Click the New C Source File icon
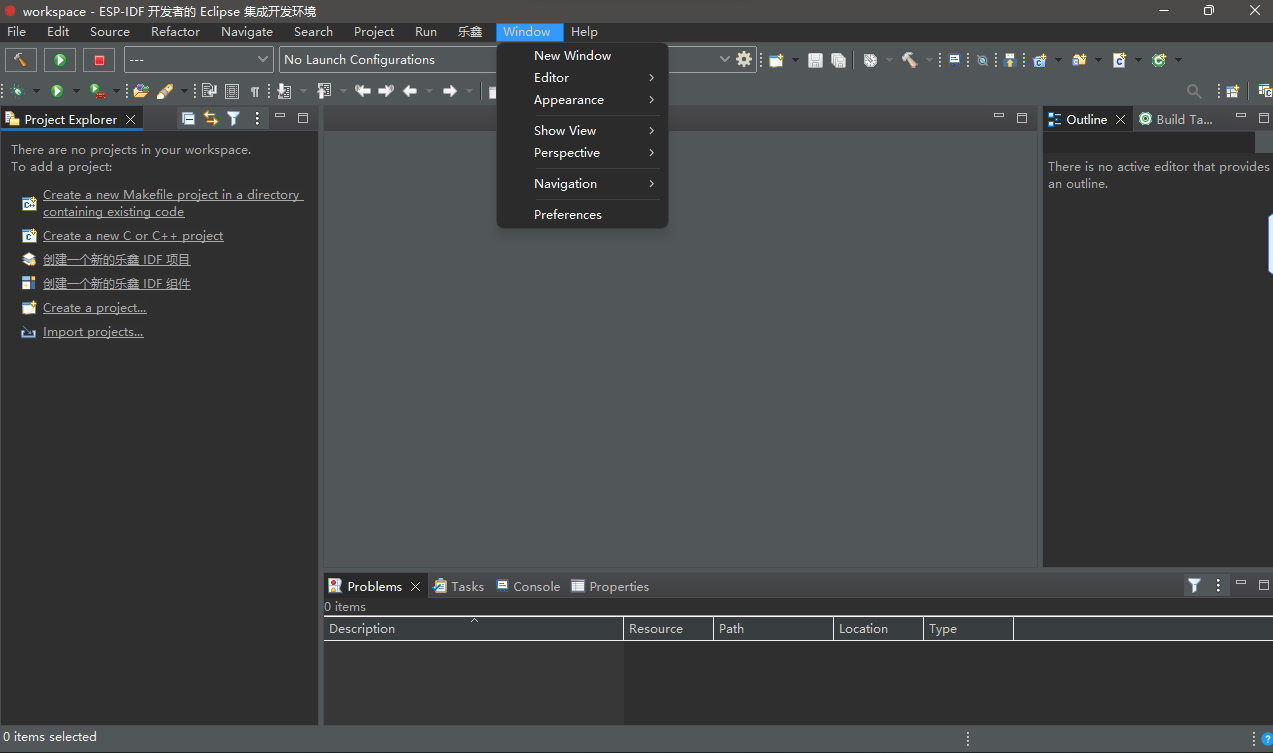This screenshot has height=753, width=1273. 1119,60
